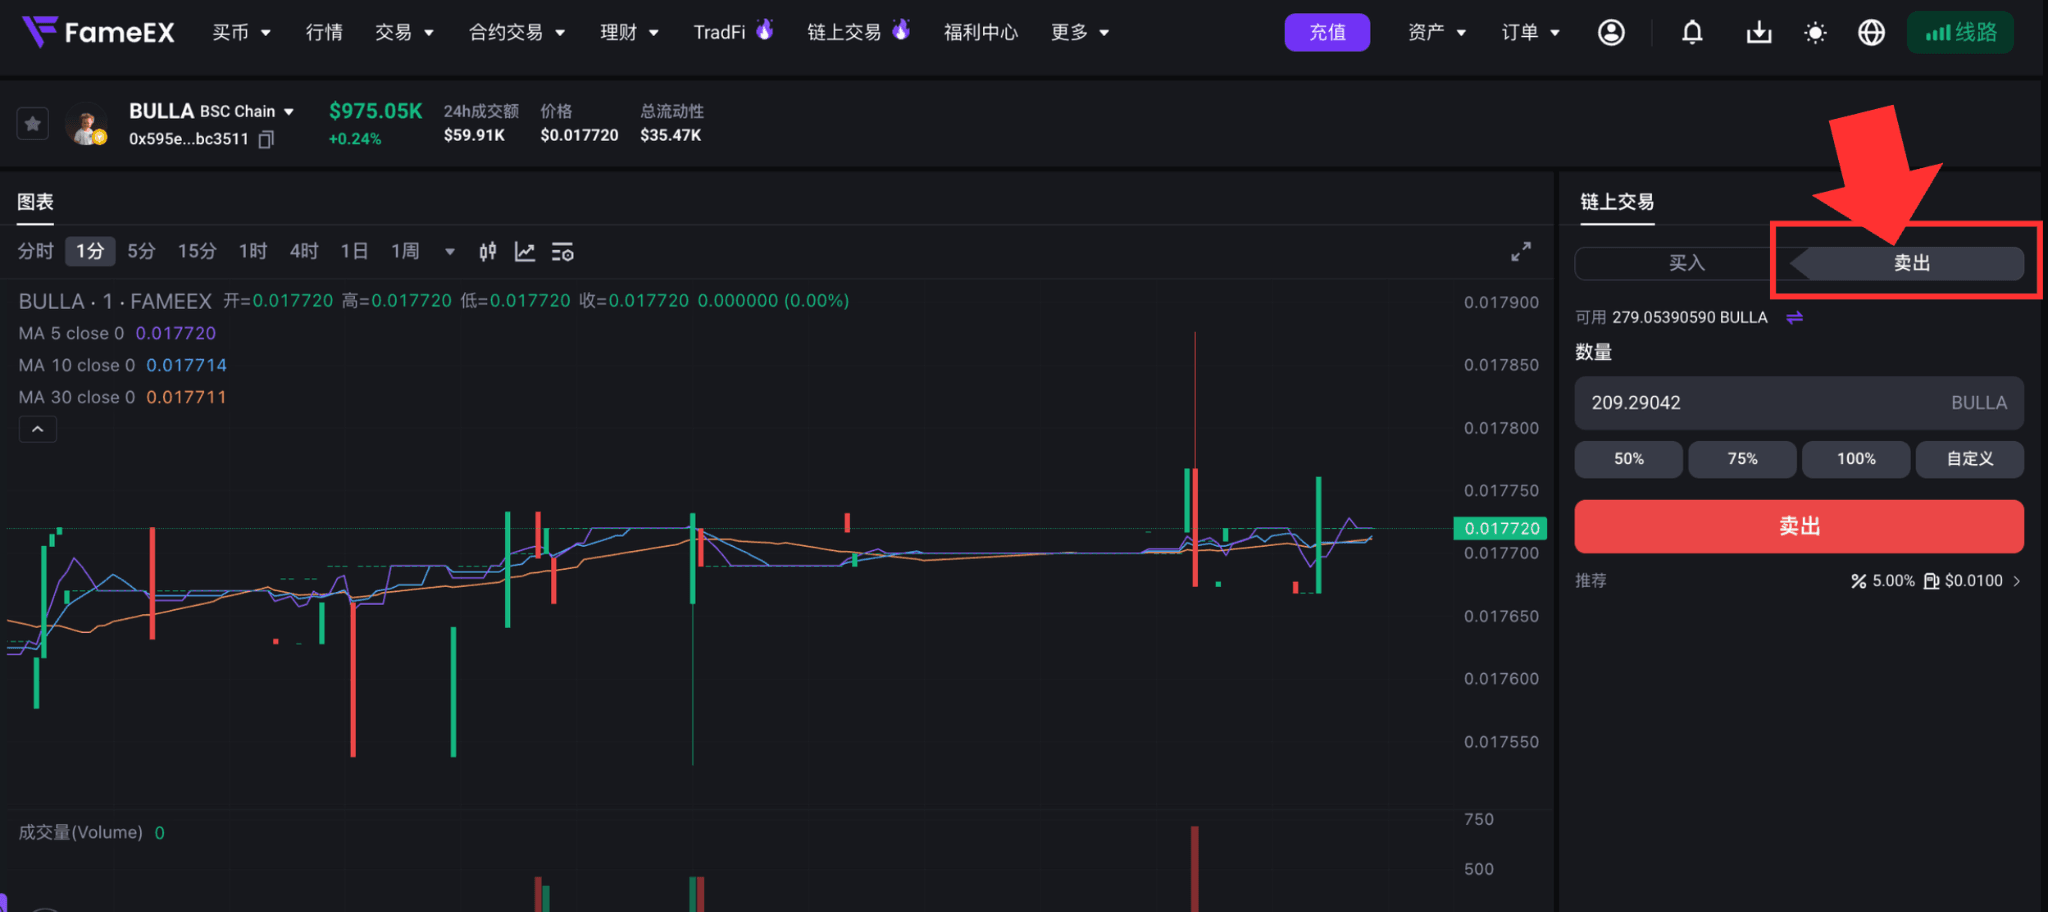Select the 4时 timeframe
This screenshot has height=912, width=2048.
[x=304, y=251]
